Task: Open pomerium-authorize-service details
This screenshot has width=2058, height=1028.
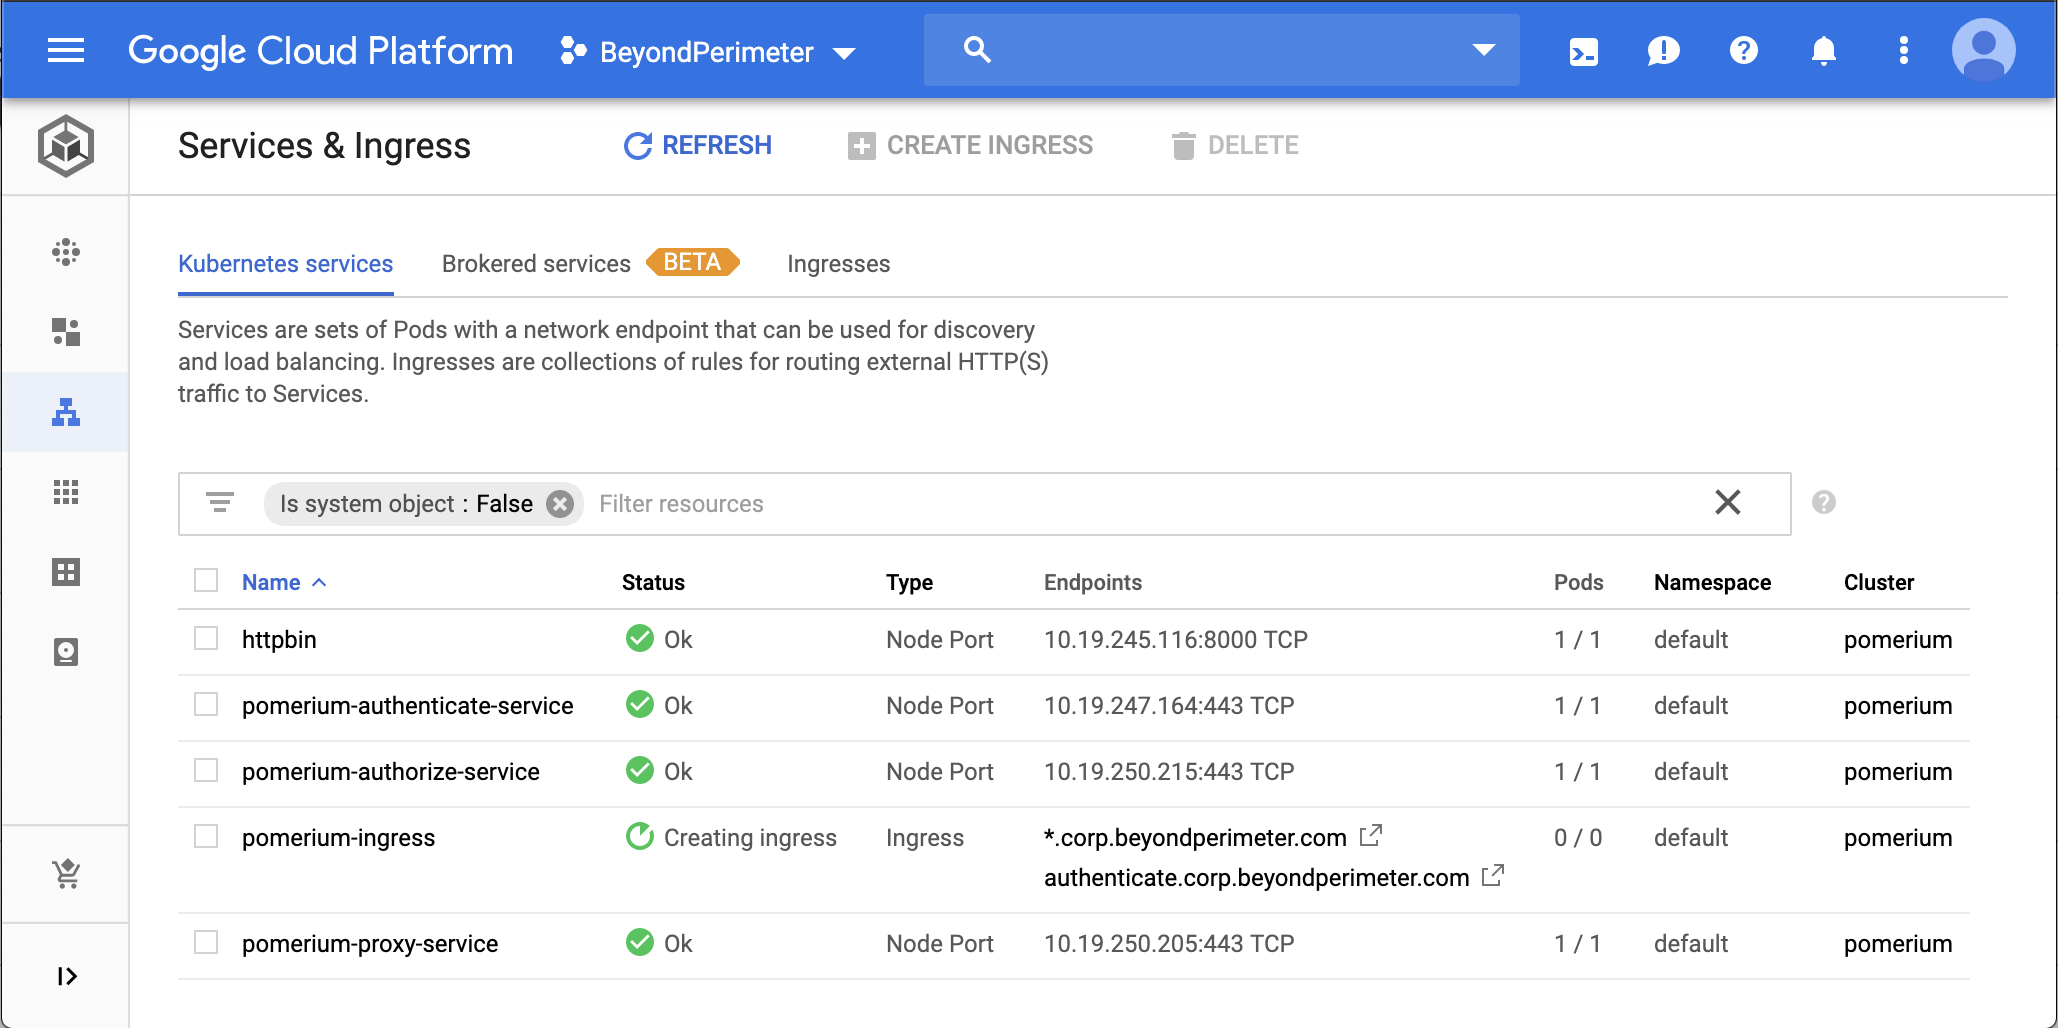Action: coord(390,772)
